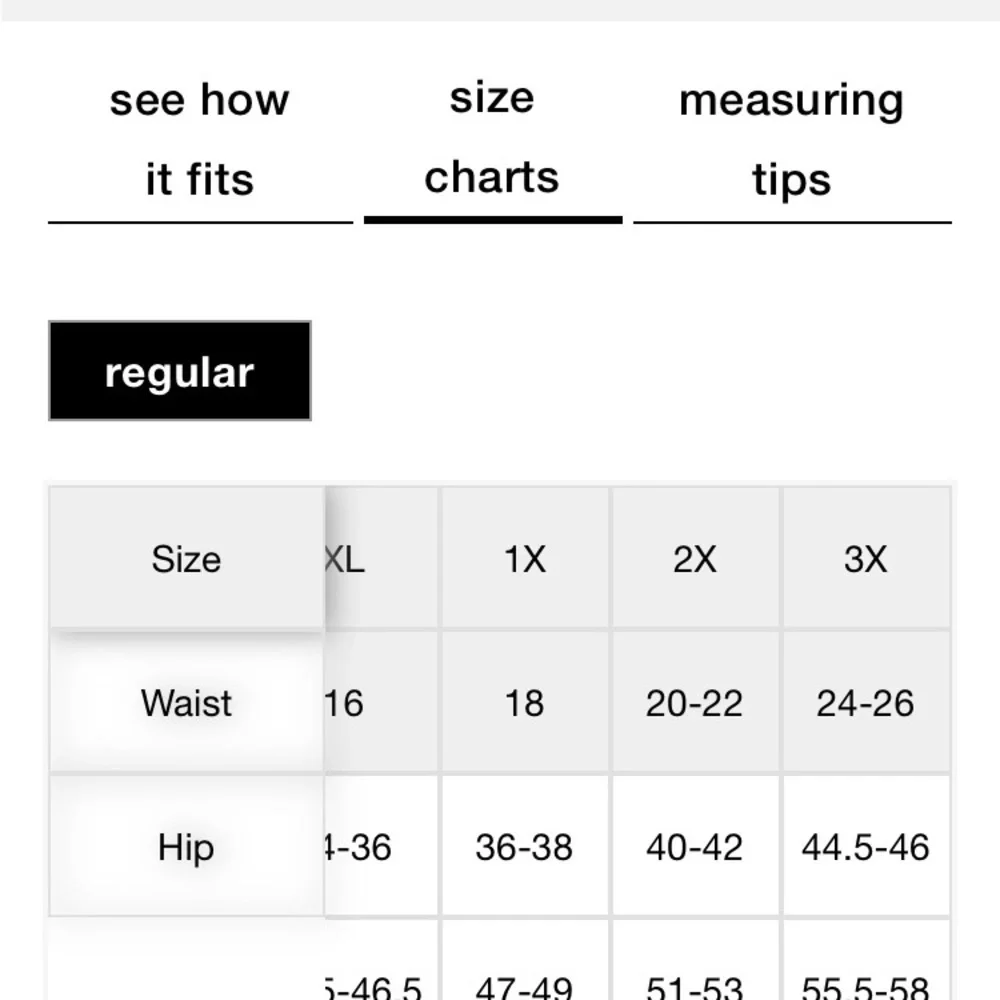Click the 24-26 waist value cell

click(x=866, y=703)
